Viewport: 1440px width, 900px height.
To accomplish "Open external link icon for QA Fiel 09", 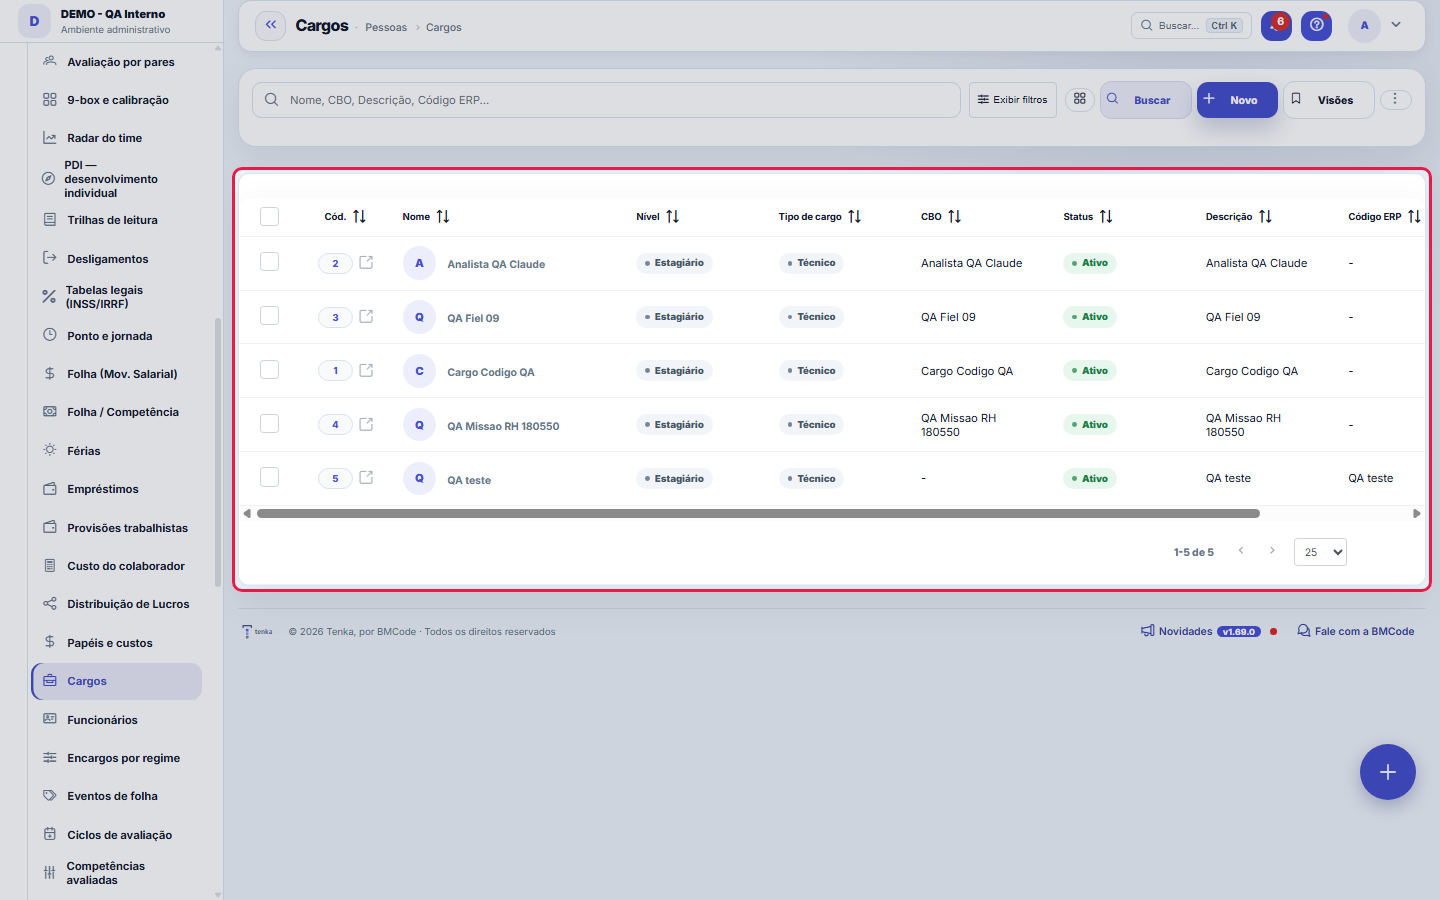I will pos(366,317).
